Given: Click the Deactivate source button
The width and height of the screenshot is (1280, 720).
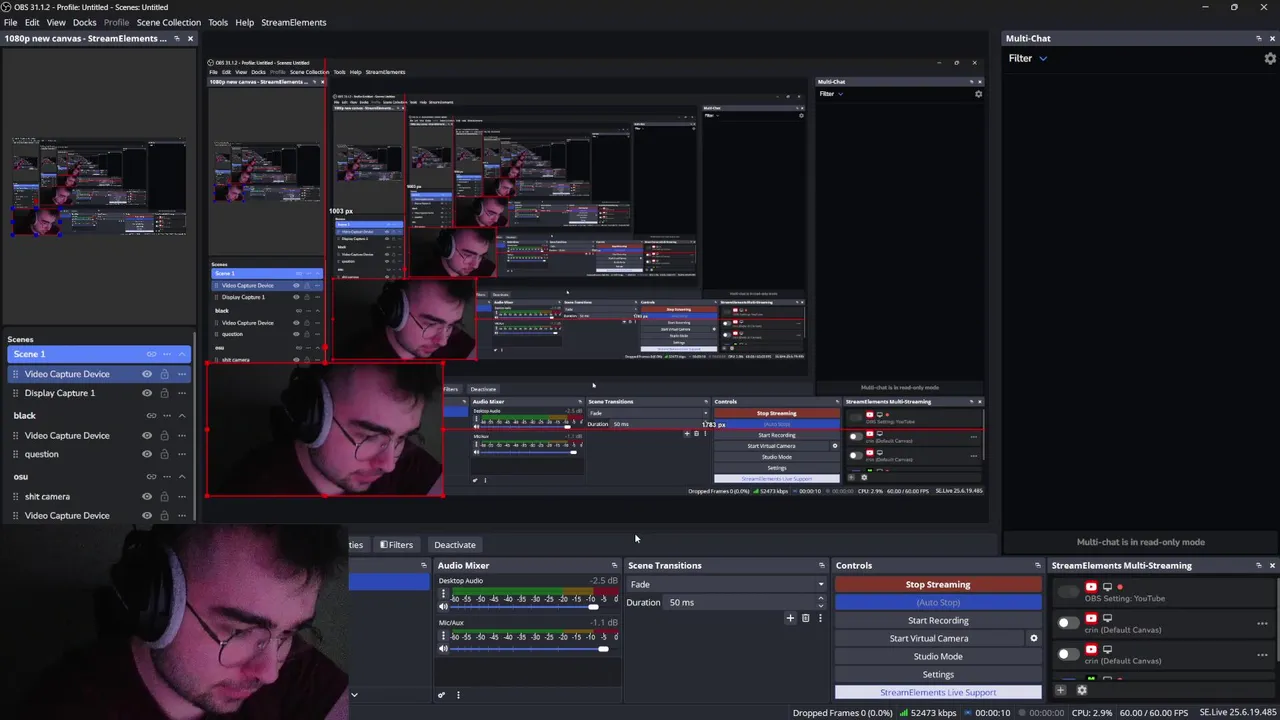Looking at the screenshot, I should [x=455, y=545].
